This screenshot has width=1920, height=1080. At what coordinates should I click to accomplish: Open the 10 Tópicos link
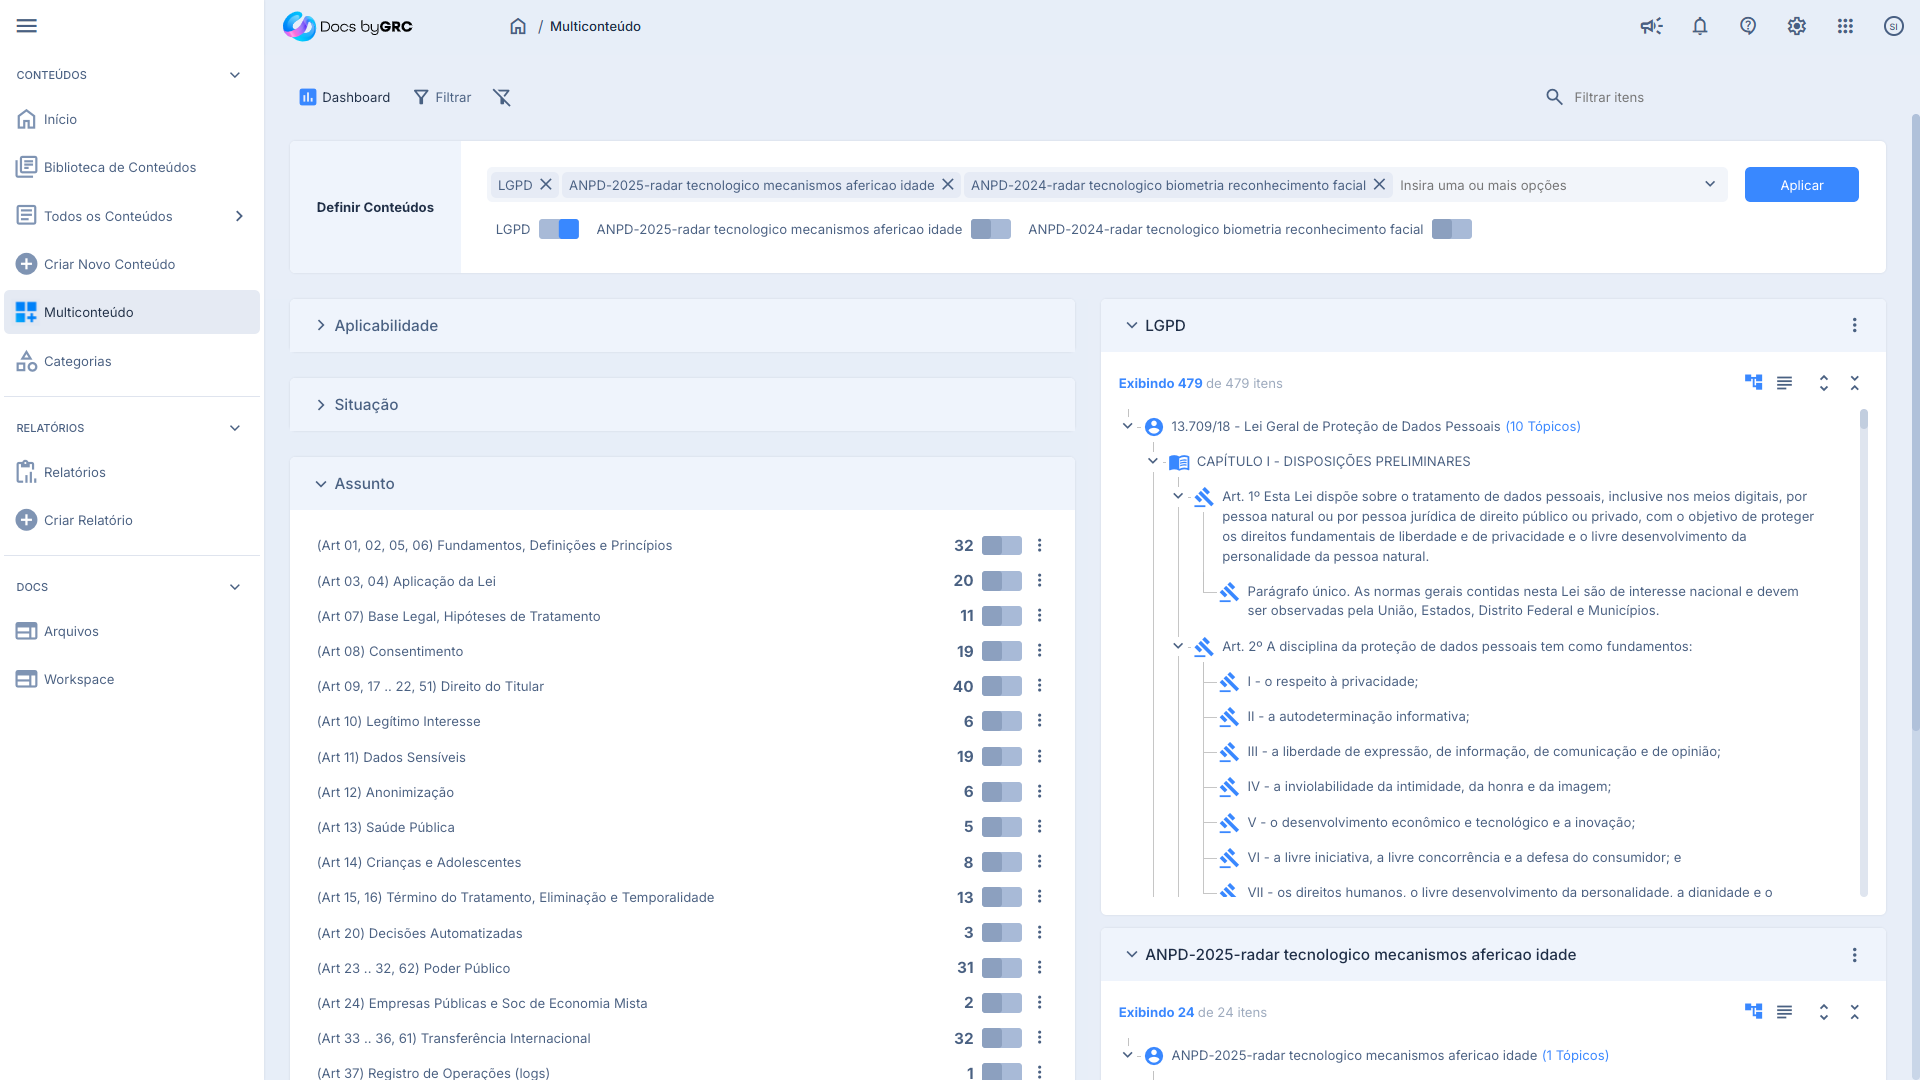[1542, 427]
